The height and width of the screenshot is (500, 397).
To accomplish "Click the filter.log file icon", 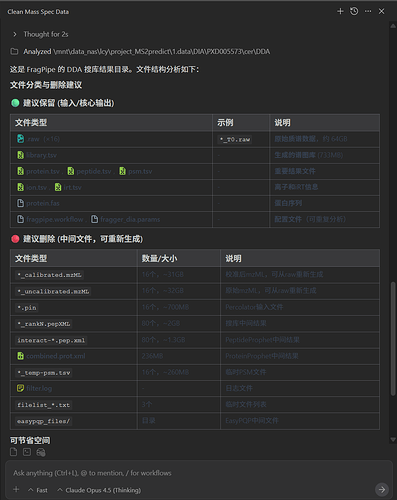I will point(20,388).
